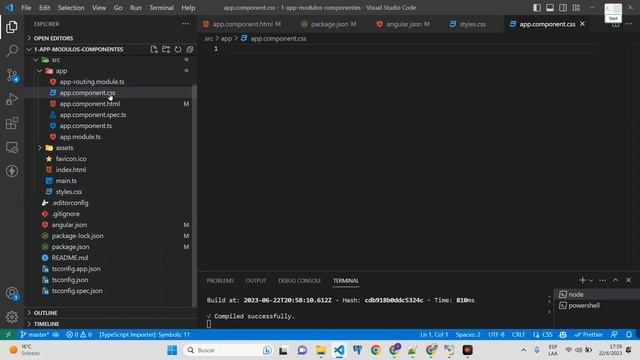The height and width of the screenshot is (360, 640).
Task: Click Ln 1, Col 1 position indicator
Action: tap(434, 335)
